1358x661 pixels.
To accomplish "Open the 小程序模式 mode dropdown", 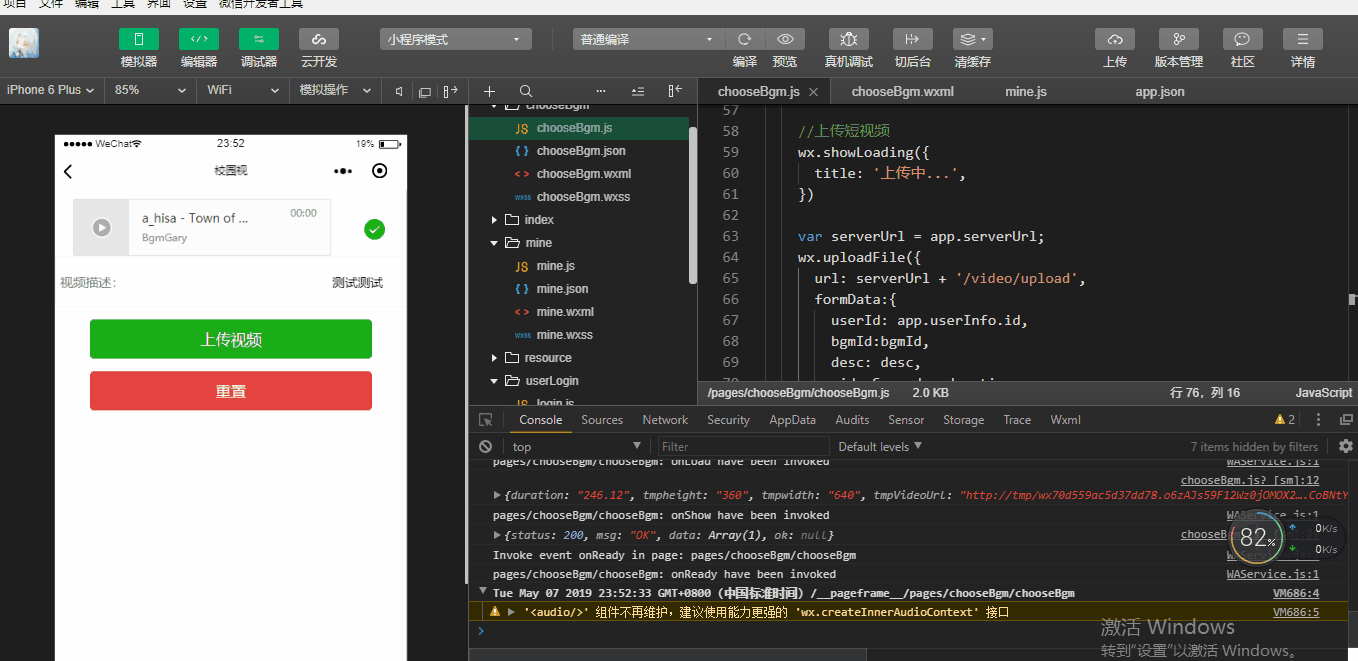I will 455,39.
